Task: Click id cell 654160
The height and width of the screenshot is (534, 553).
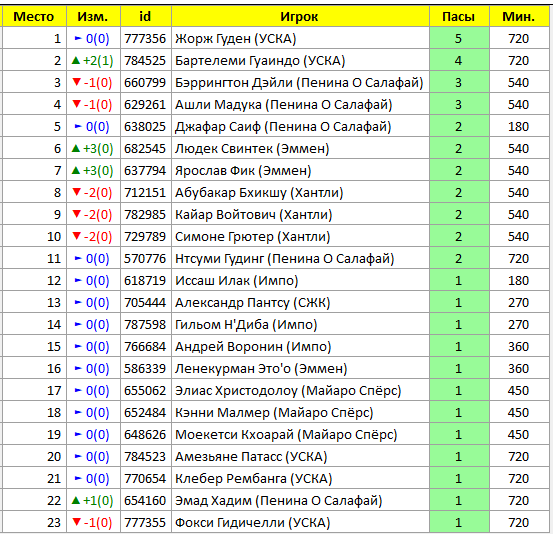Action: 145,500
